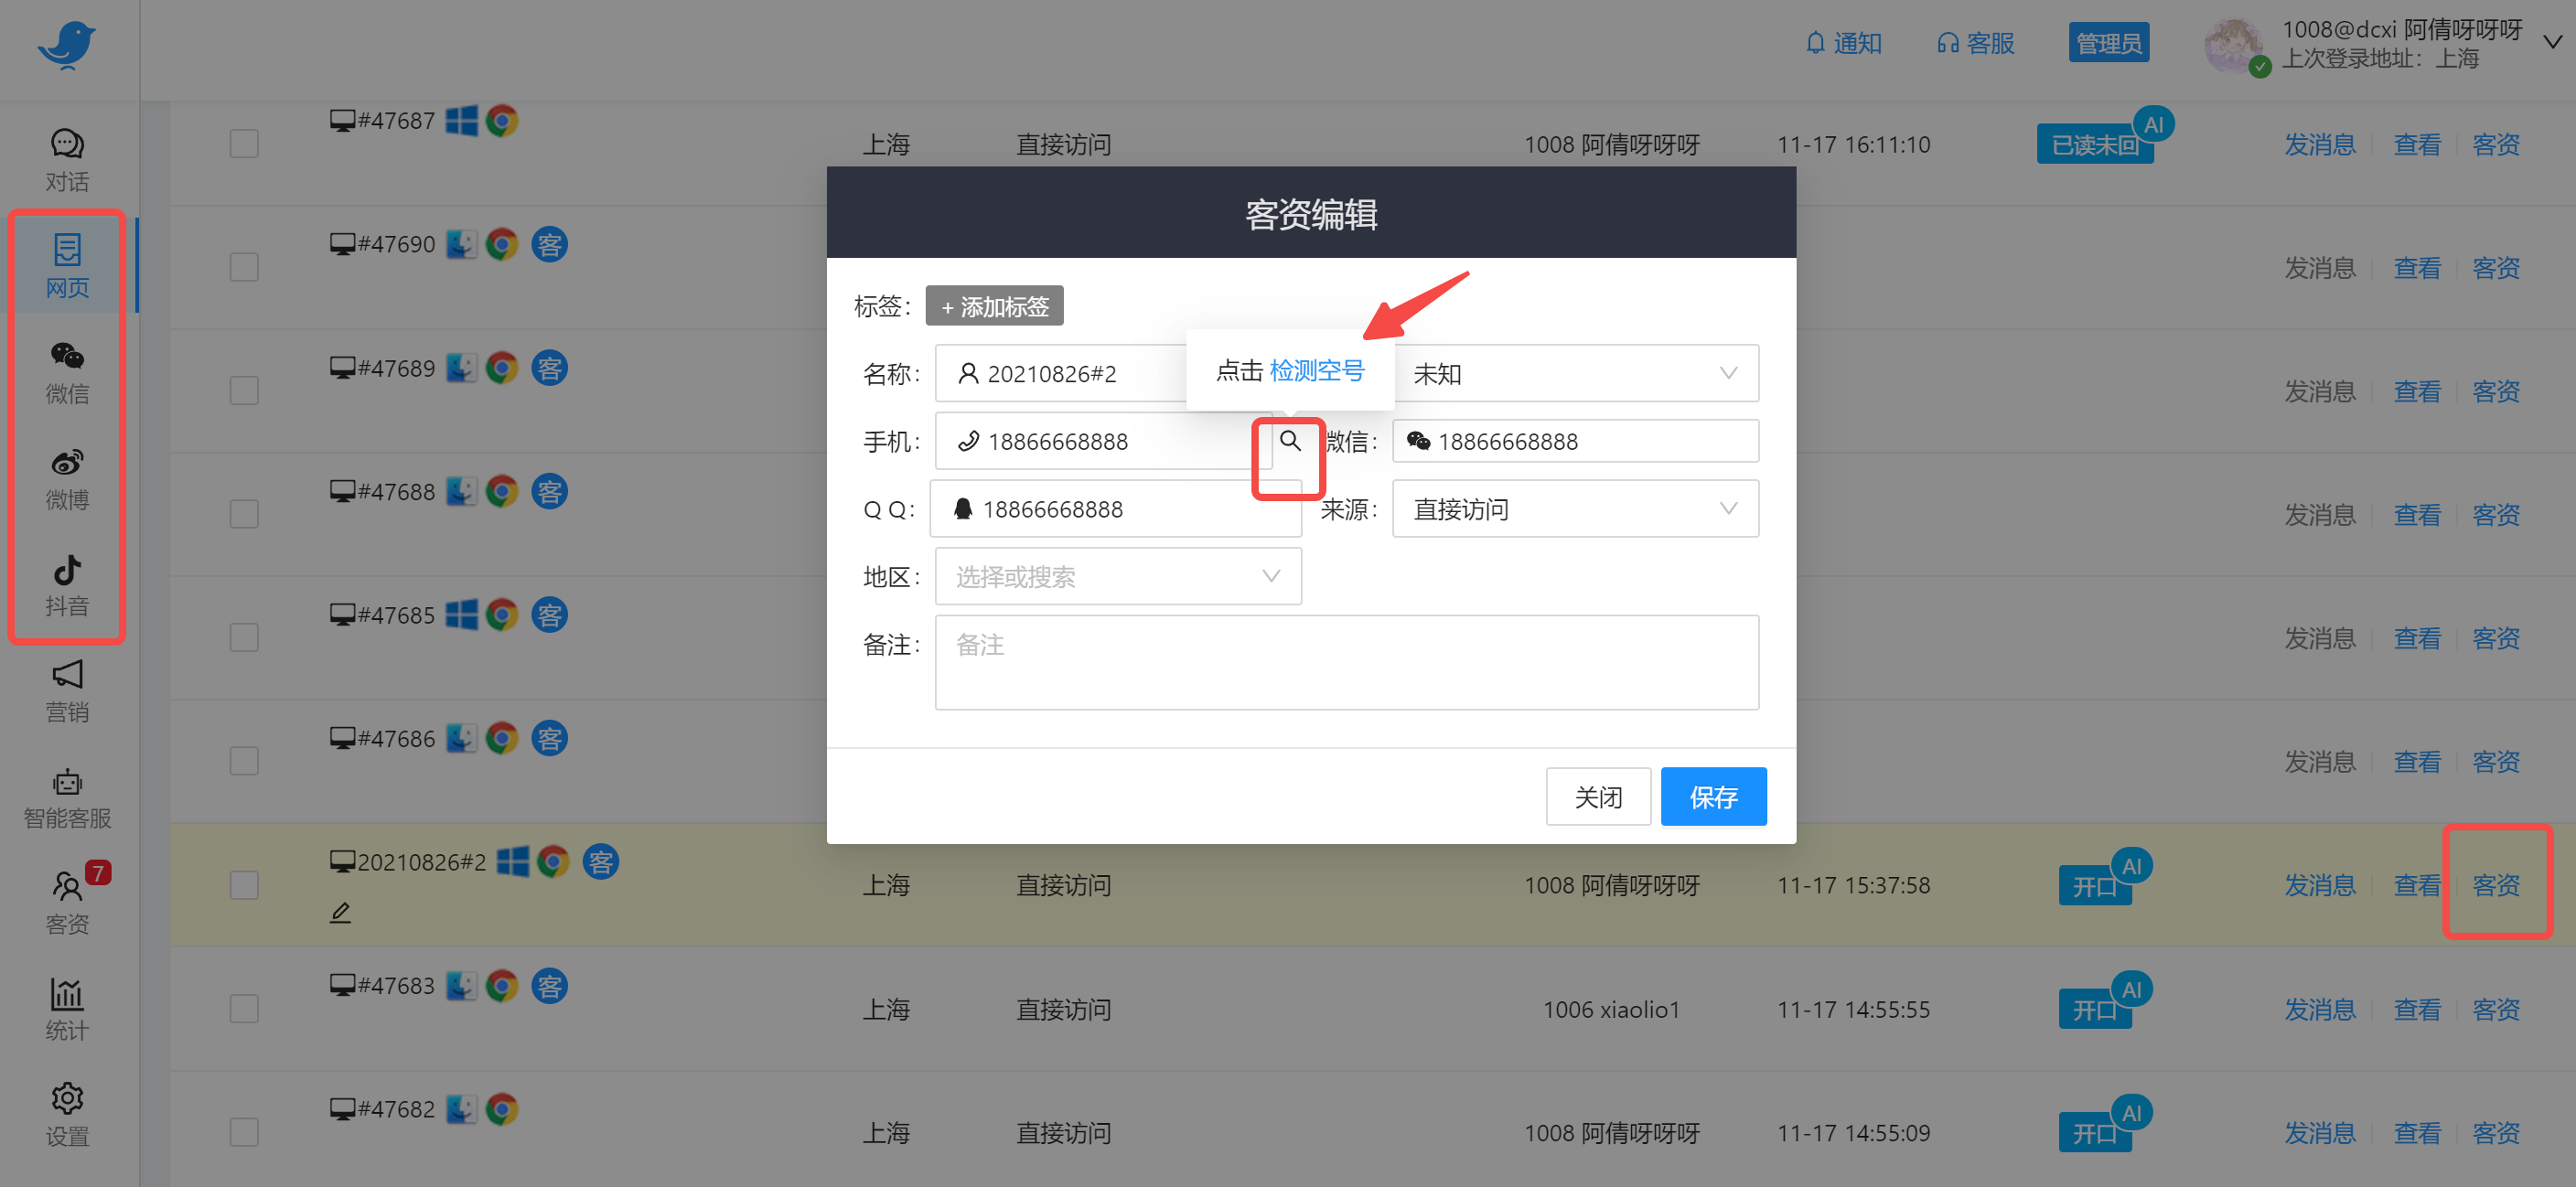Click the notification bell 通知

[x=1843, y=42]
